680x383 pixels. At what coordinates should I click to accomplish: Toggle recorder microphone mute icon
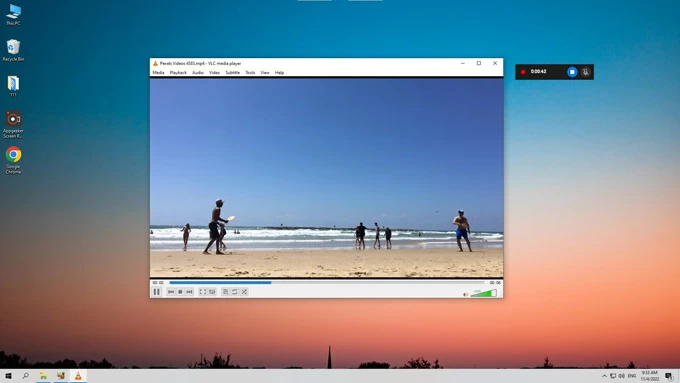[x=585, y=72]
